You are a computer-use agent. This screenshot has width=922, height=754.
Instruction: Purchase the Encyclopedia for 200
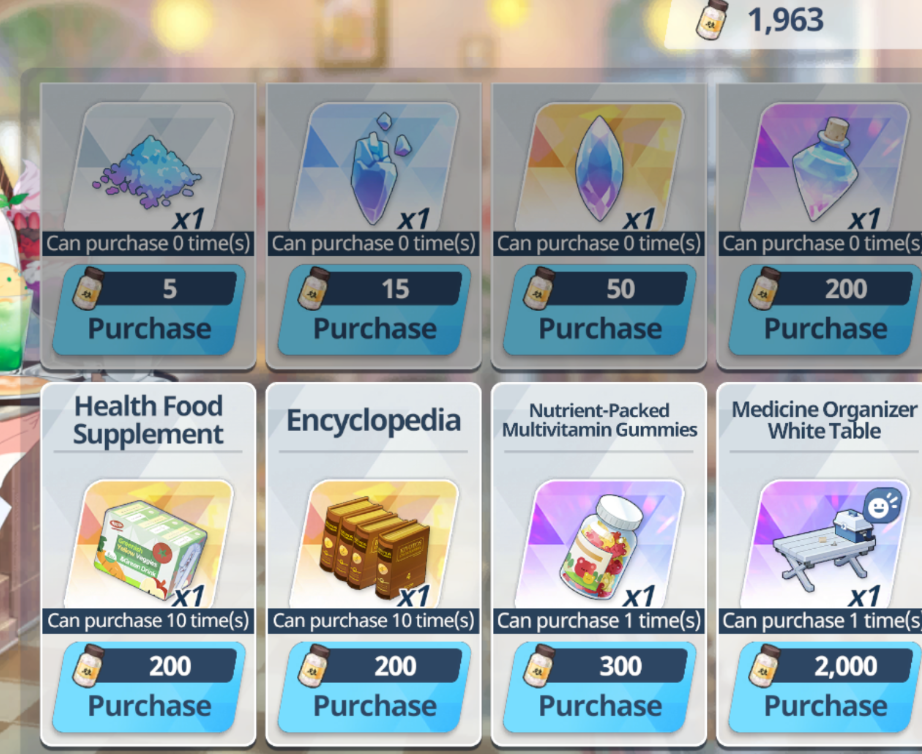(x=374, y=687)
